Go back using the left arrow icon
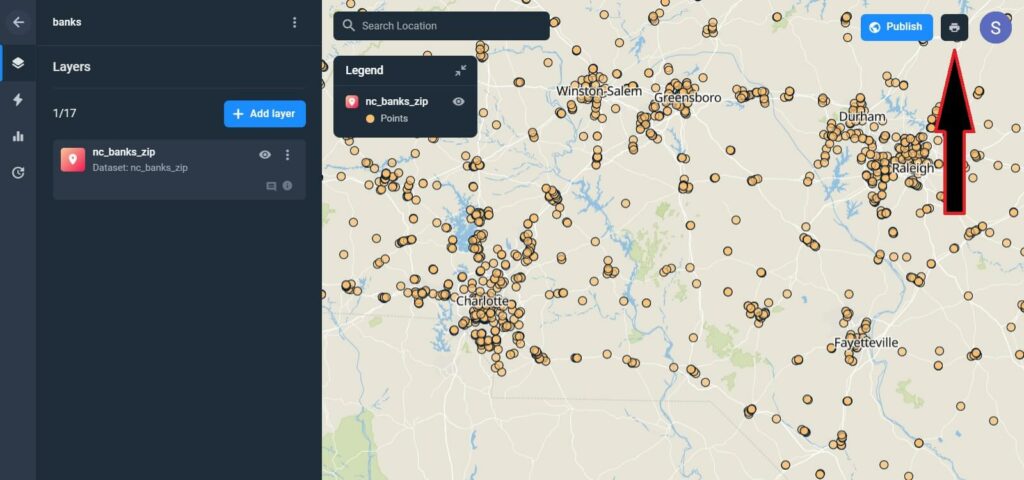The width and height of the screenshot is (1024, 480). (x=18, y=22)
